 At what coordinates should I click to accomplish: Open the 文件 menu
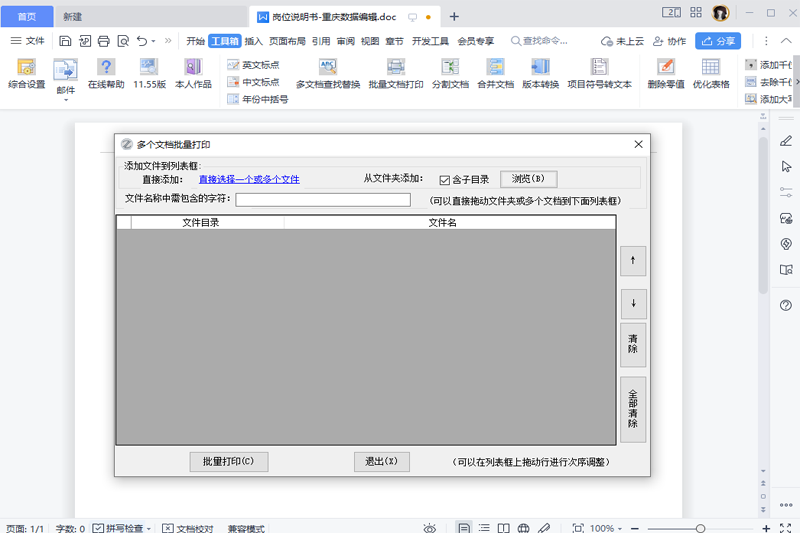tap(28, 41)
